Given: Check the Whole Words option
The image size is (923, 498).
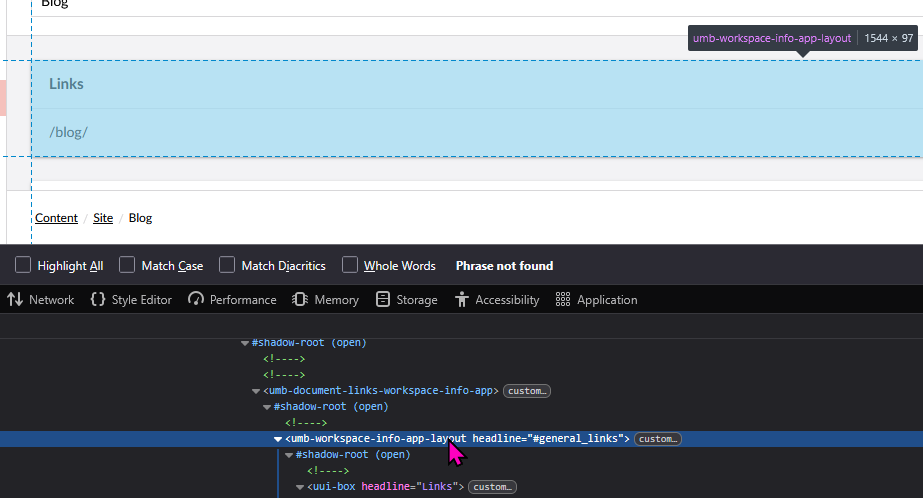Looking at the screenshot, I should (350, 265).
